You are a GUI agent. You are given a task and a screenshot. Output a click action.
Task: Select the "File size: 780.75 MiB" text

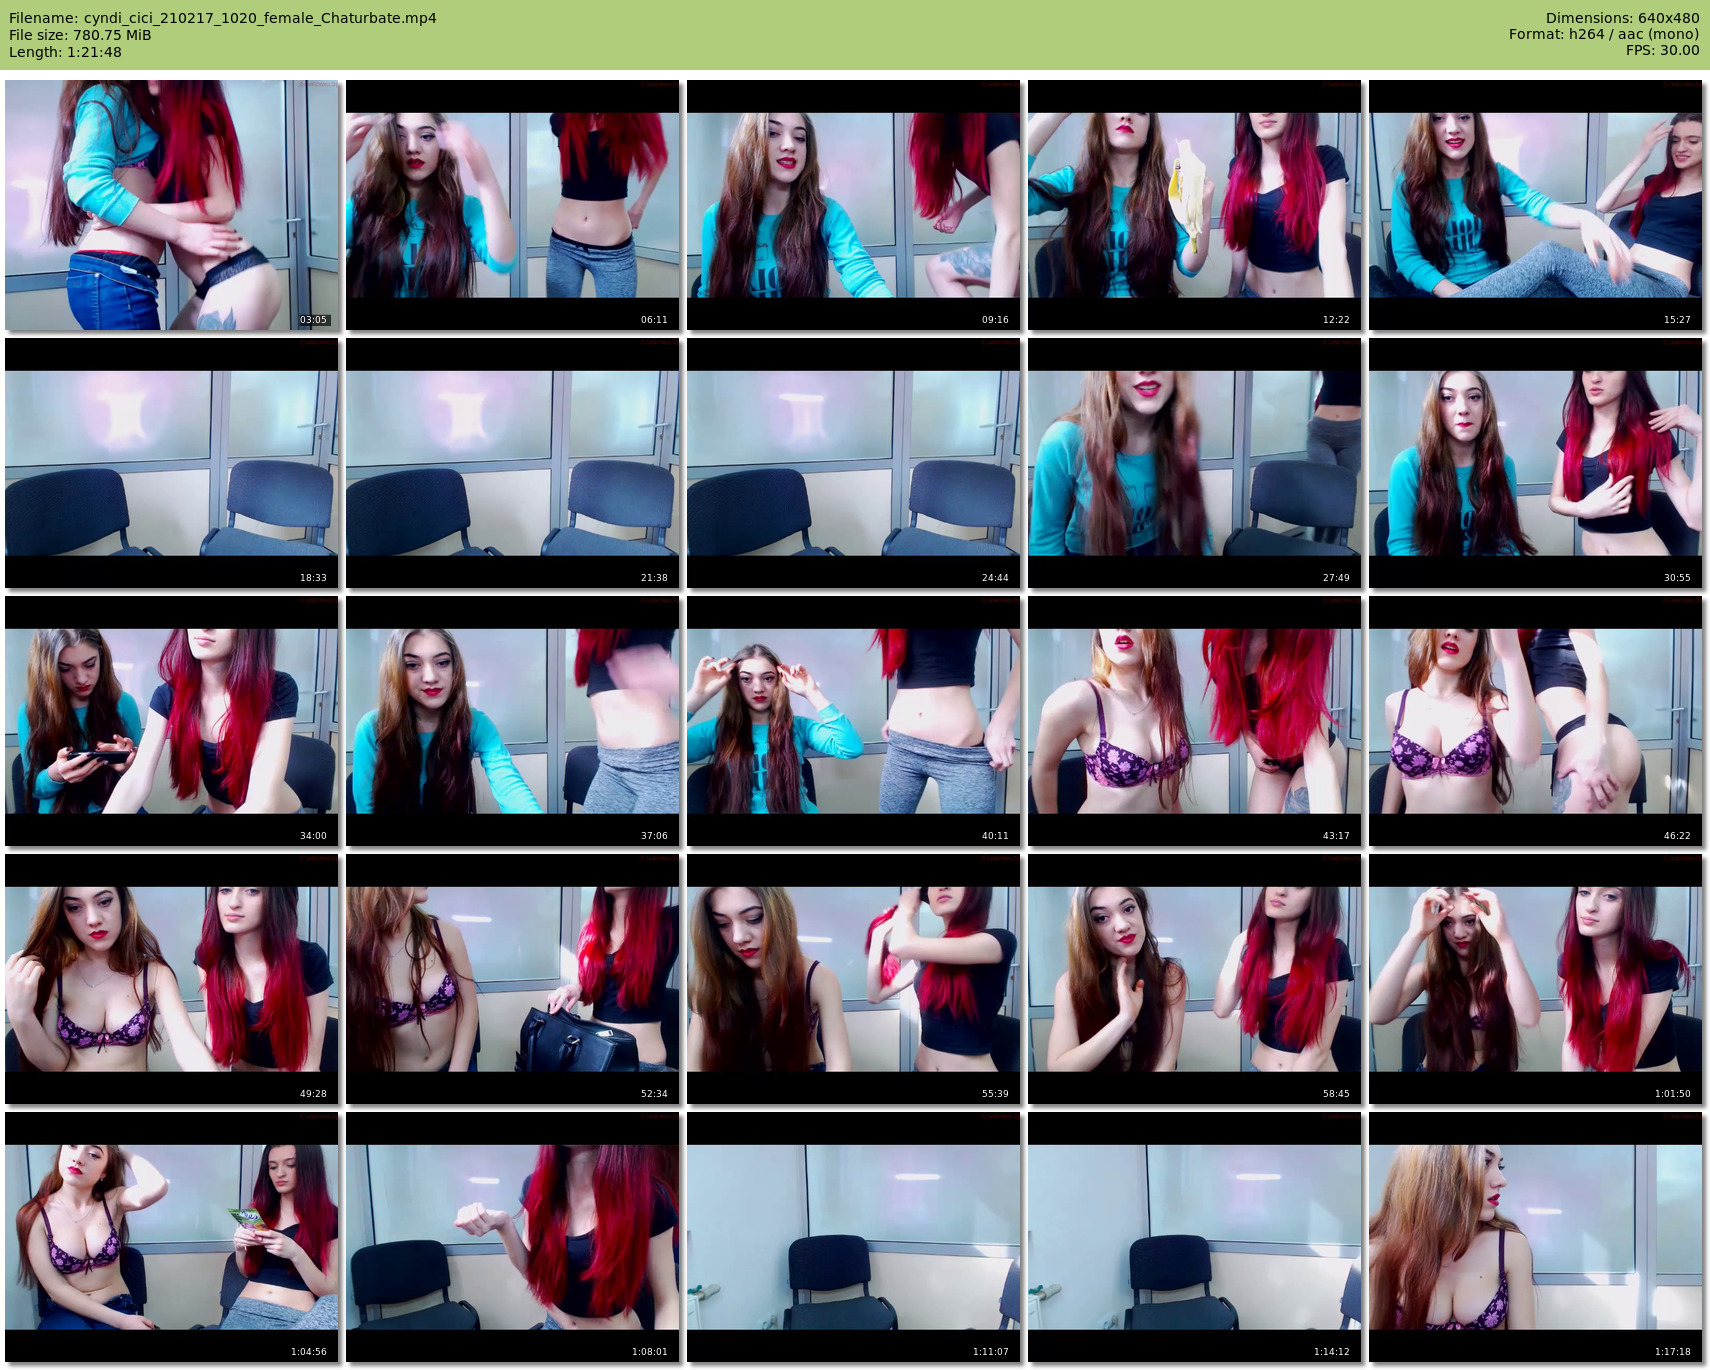80,35
